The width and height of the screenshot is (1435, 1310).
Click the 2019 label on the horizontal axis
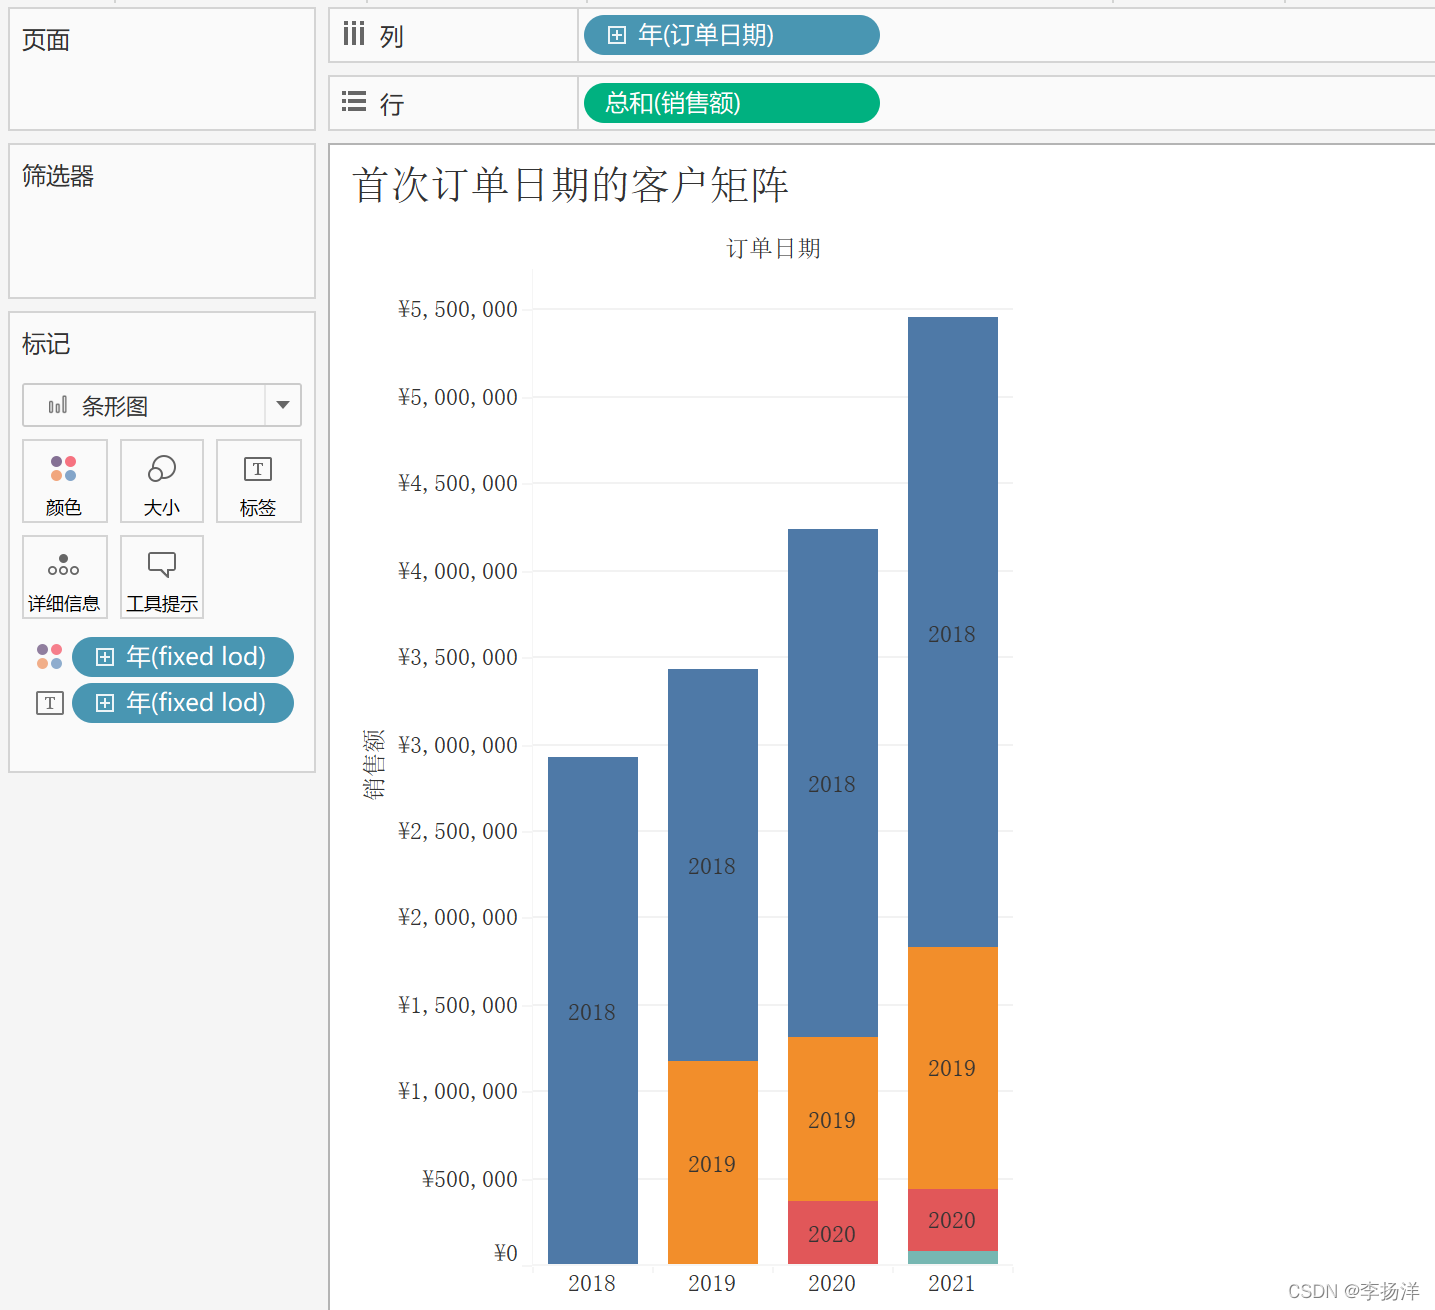(x=712, y=1283)
